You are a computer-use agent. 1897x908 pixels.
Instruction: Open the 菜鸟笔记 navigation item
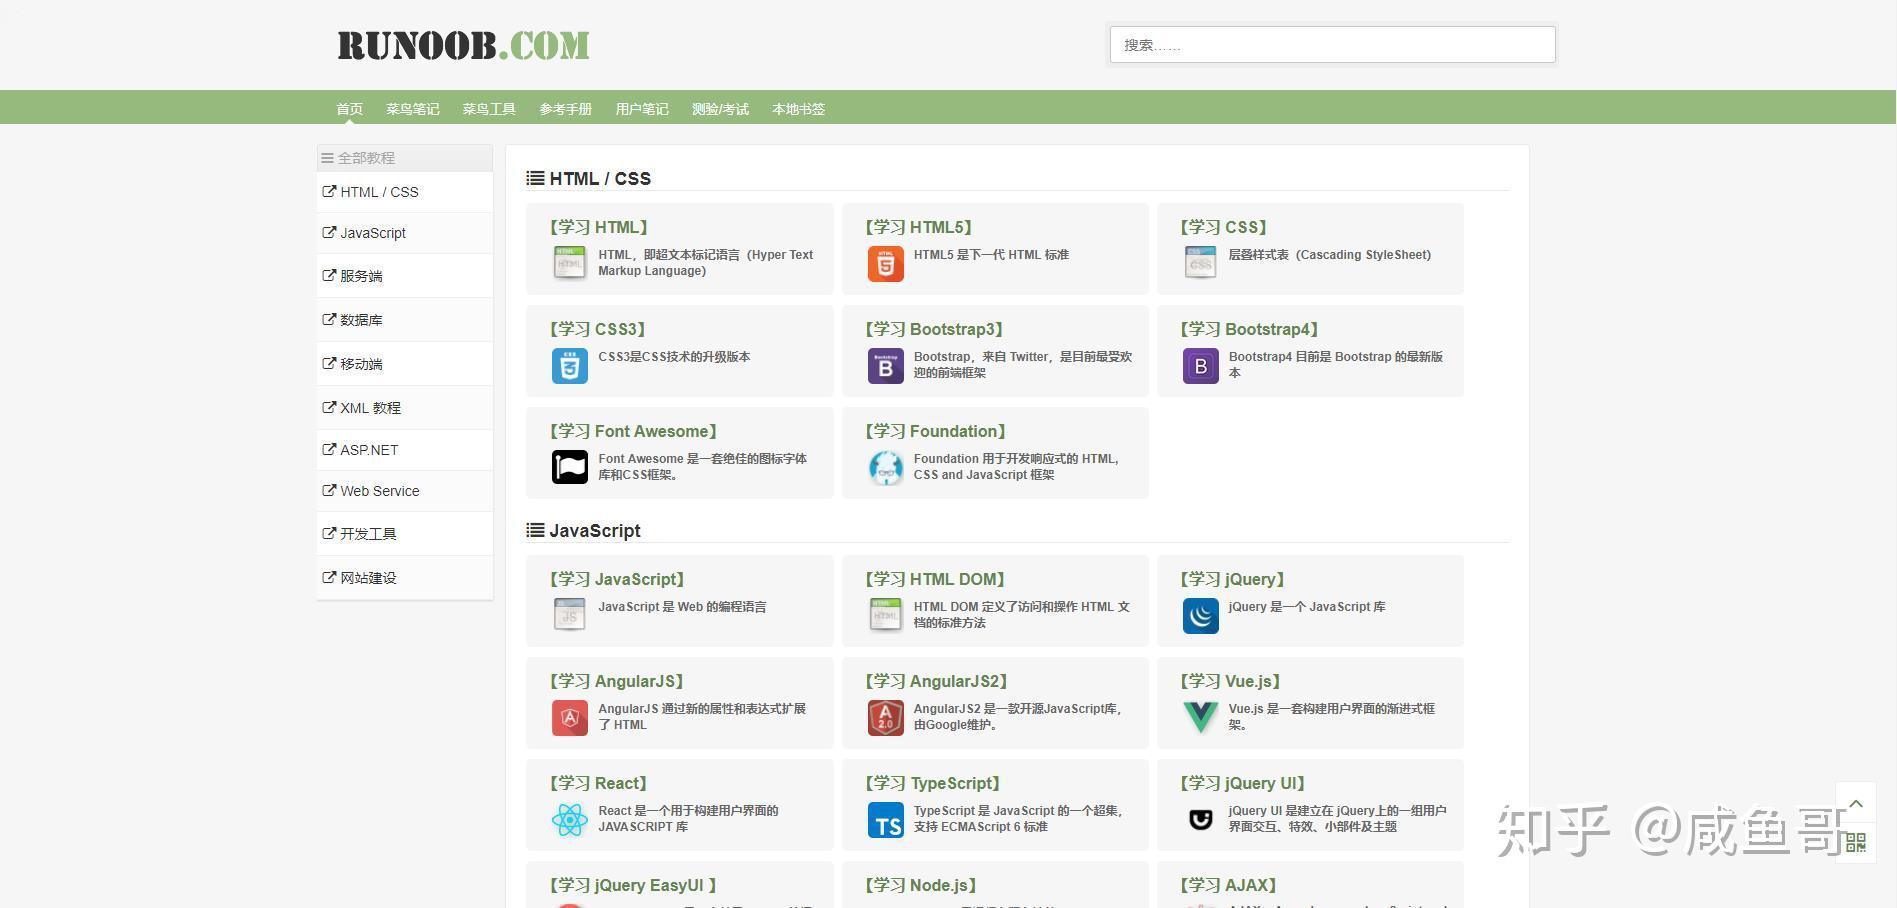pos(413,109)
